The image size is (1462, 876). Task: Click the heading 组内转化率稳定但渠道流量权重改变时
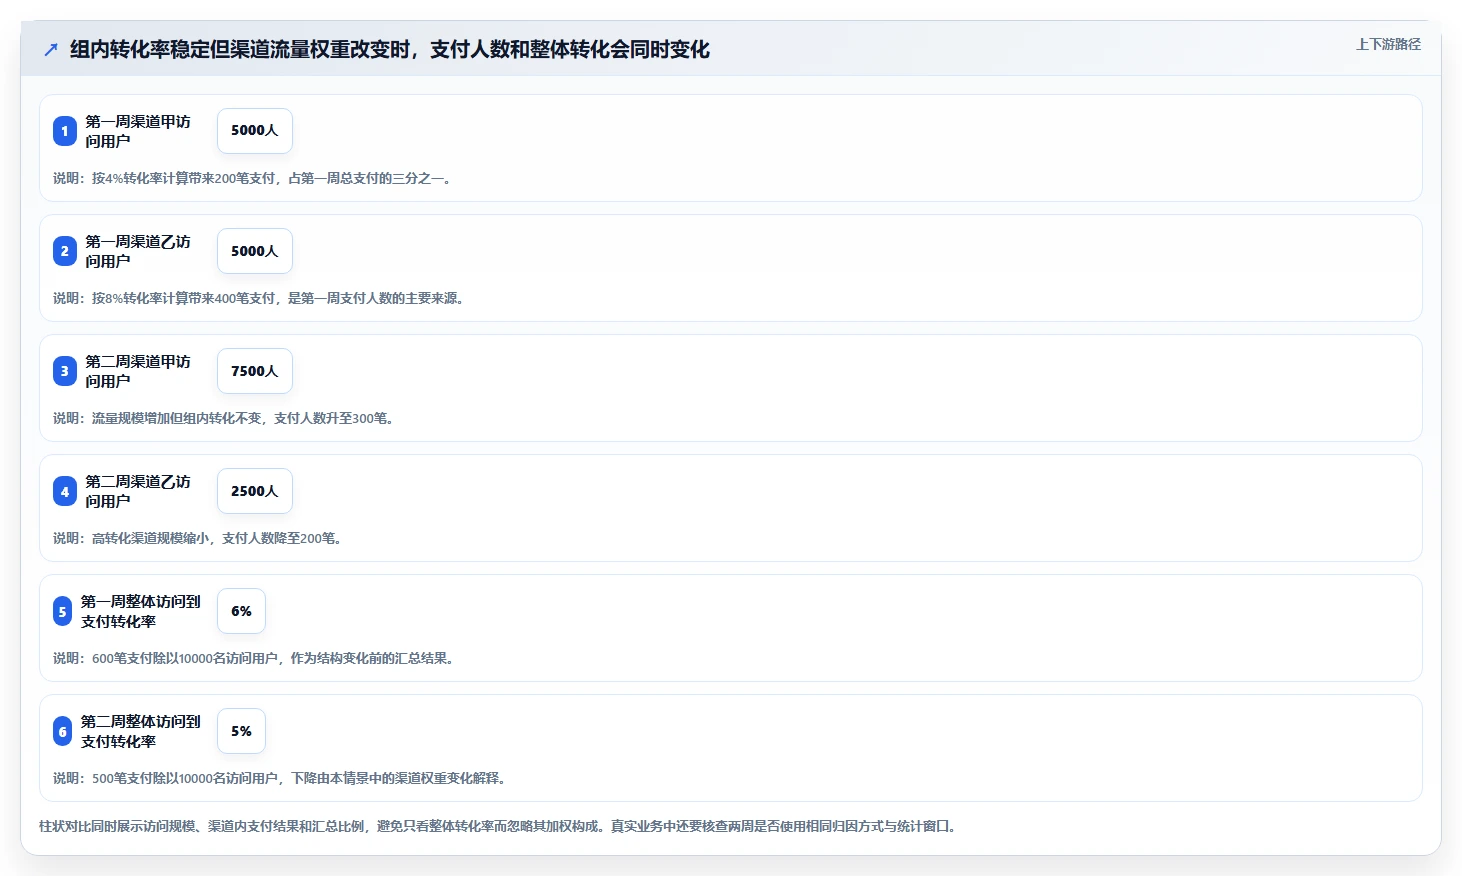tap(390, 49)
